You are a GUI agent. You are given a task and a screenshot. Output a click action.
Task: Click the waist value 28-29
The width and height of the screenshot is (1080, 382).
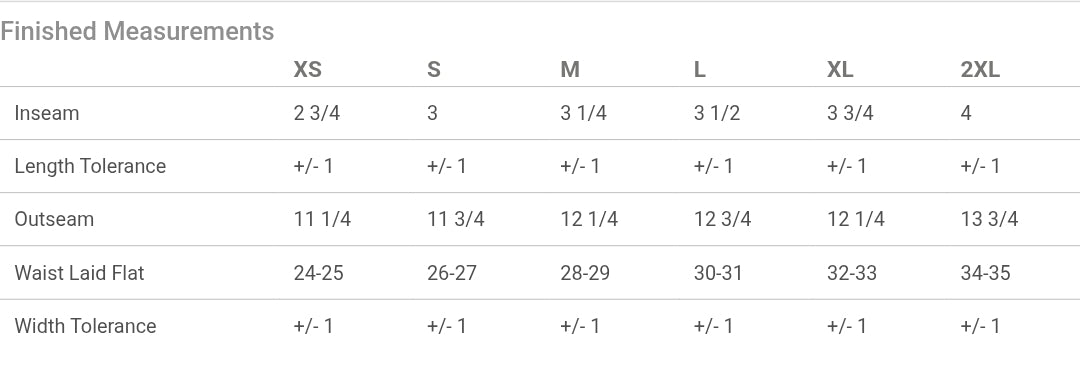(x=585, y=273)
